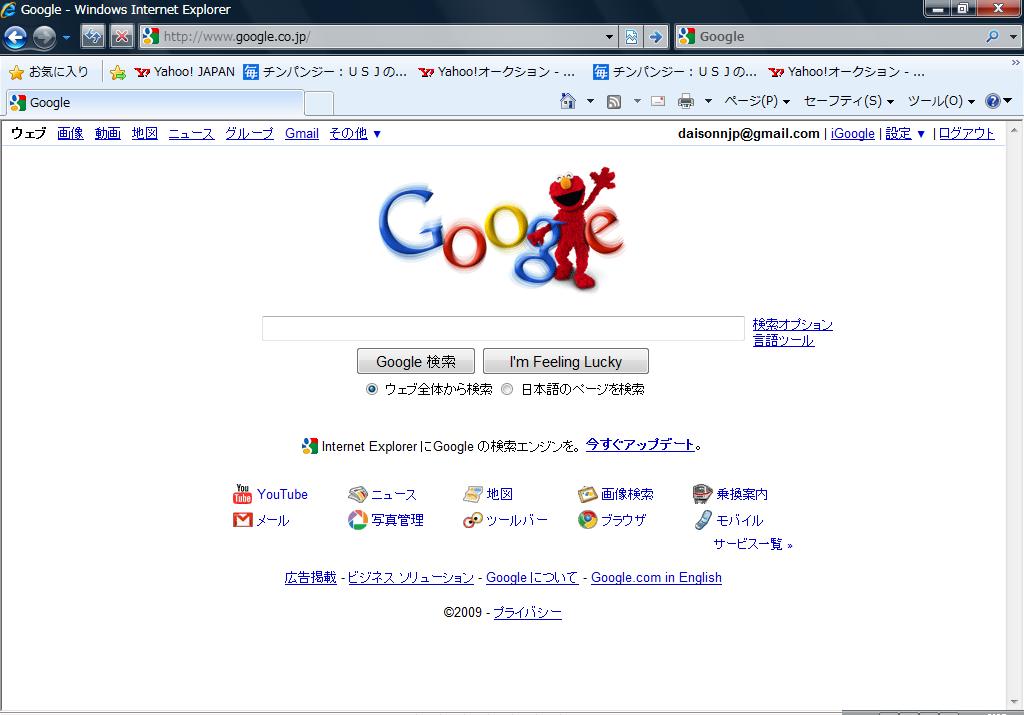
Task: Click the Google 検索 button
Action: (416, 361)
